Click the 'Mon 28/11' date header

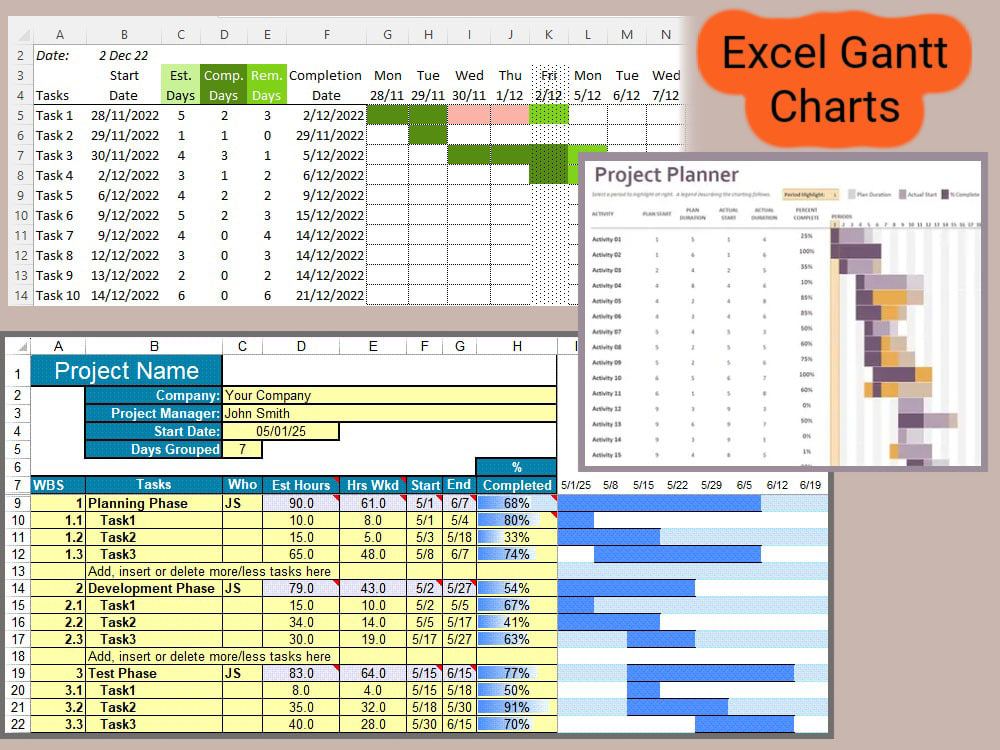(387, 85)
